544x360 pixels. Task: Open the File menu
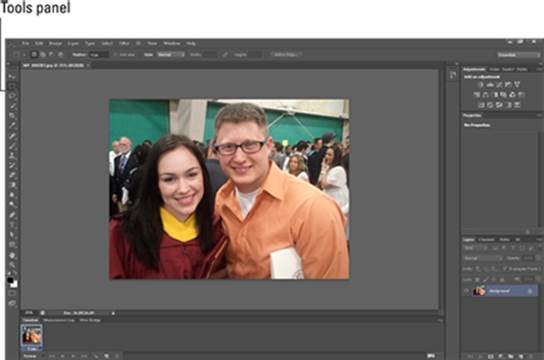click(x=25, y=43)
